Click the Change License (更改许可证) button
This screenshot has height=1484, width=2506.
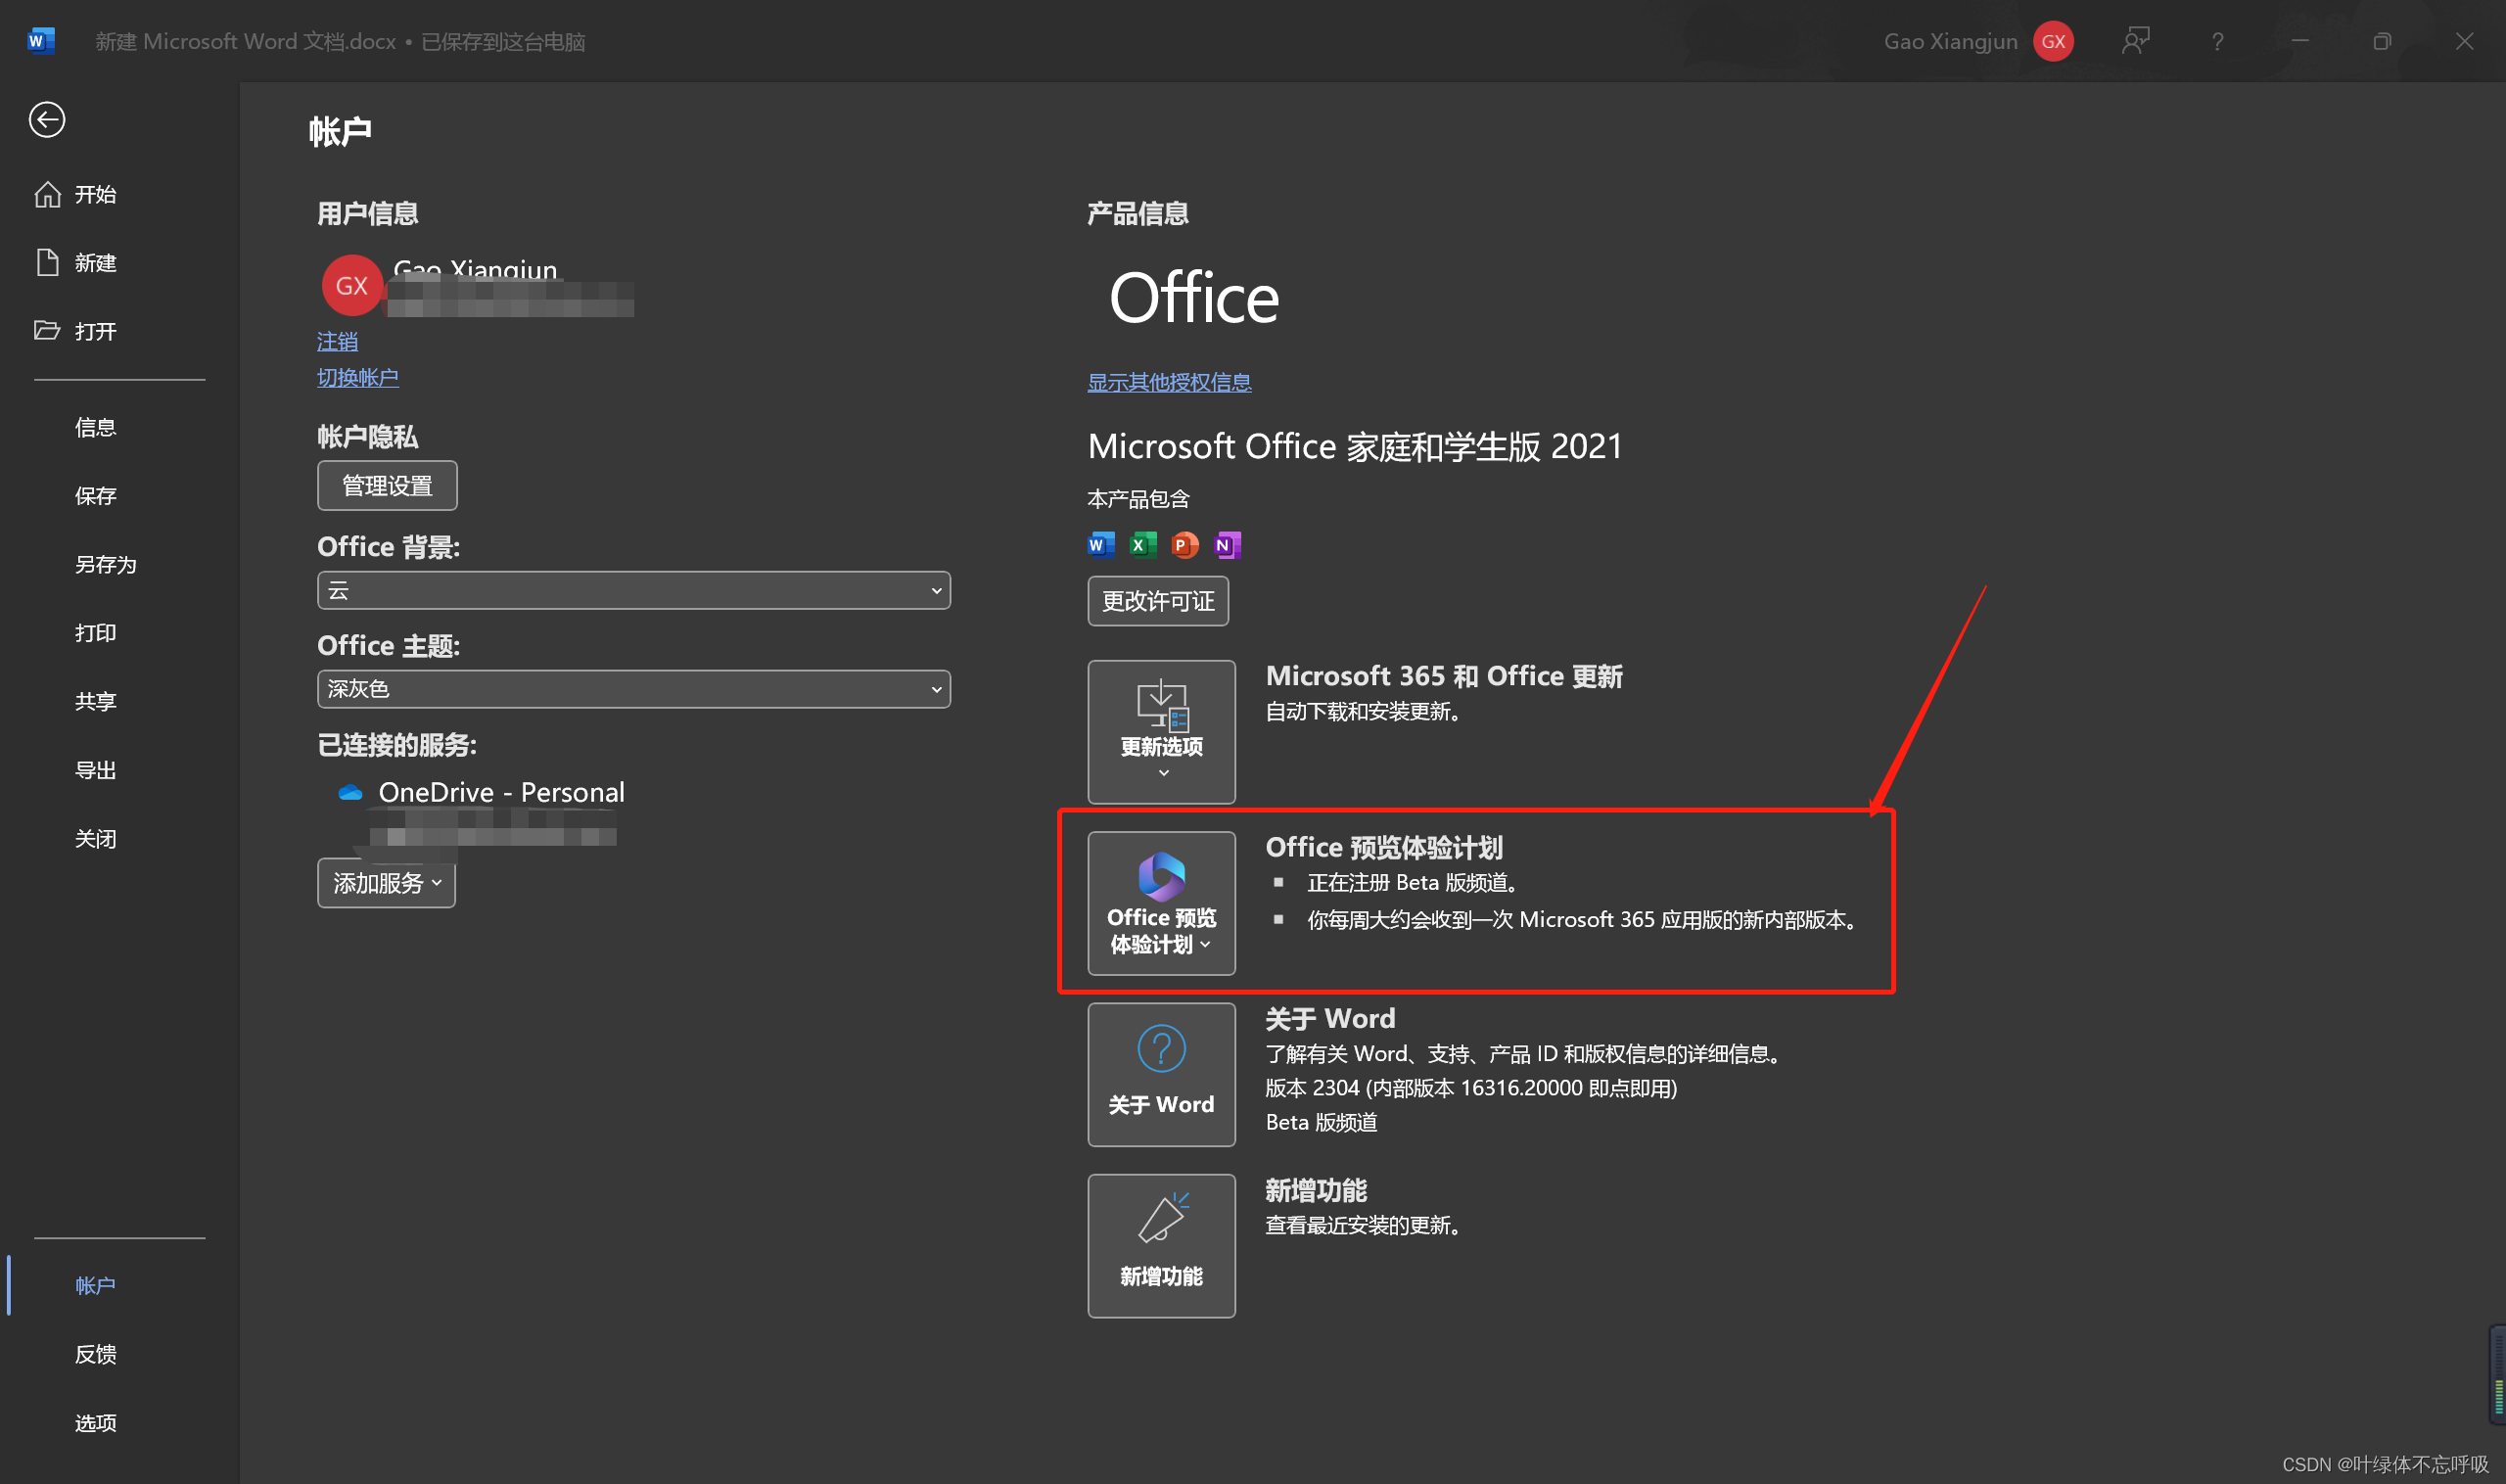click(x=1157, y=601)
